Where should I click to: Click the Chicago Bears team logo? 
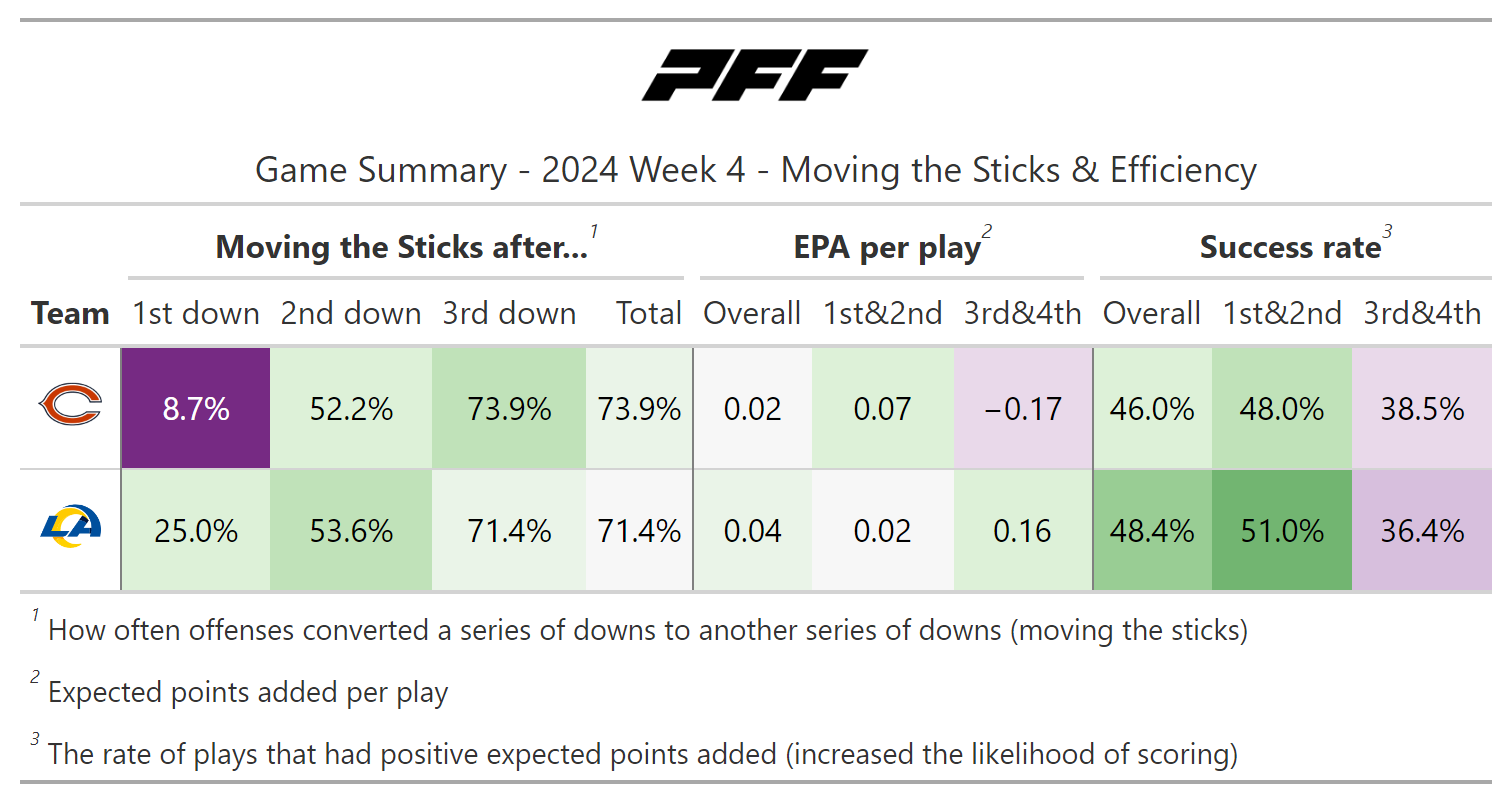point(70,407)
